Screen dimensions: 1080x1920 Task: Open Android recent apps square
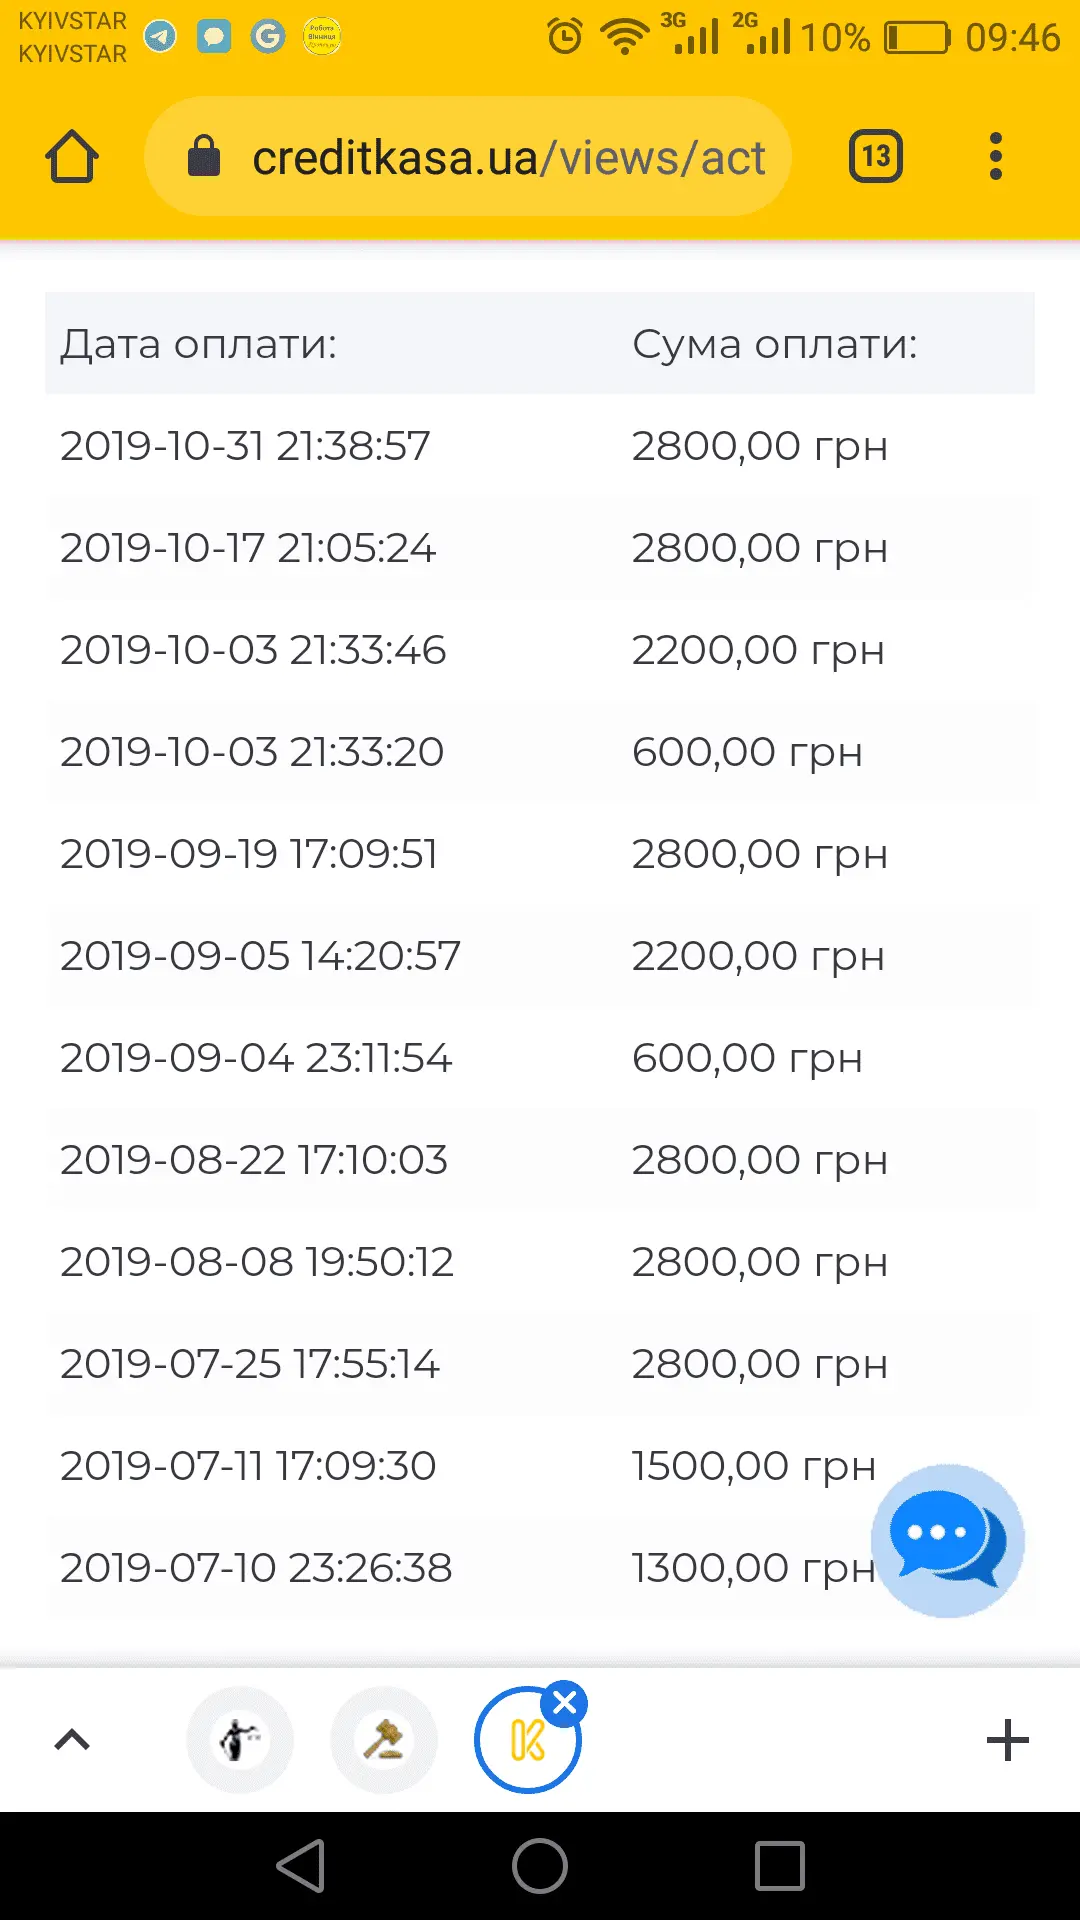[x=780, y=1866]
